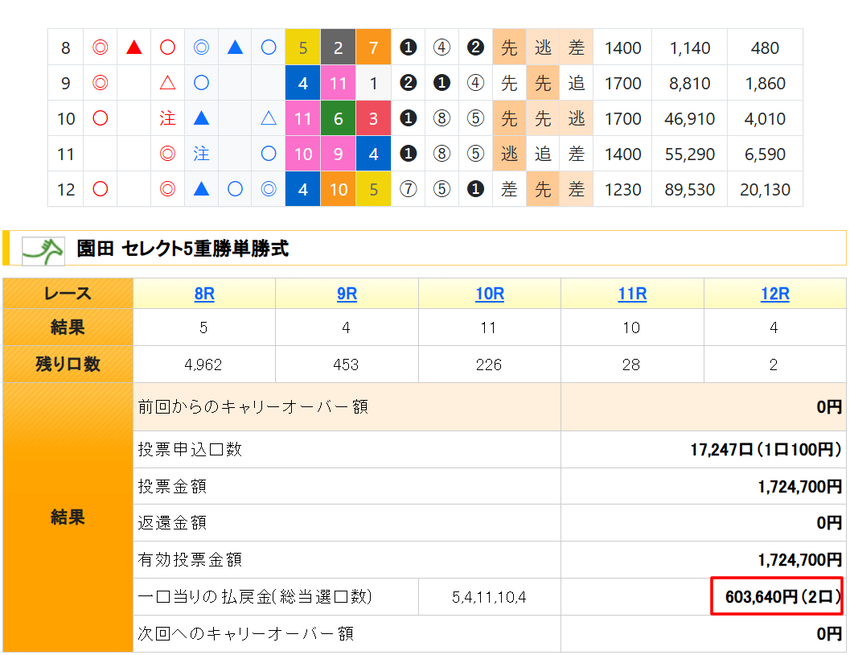Click the yellow number 5 cell in row 8
Screen dimensions: 850x655
tap(303, 48)
